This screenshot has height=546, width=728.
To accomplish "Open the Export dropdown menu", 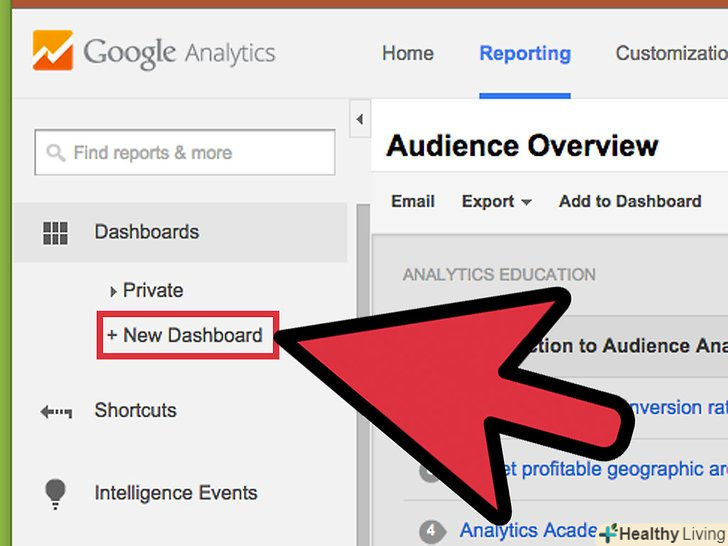I will (x=497, y=202).
